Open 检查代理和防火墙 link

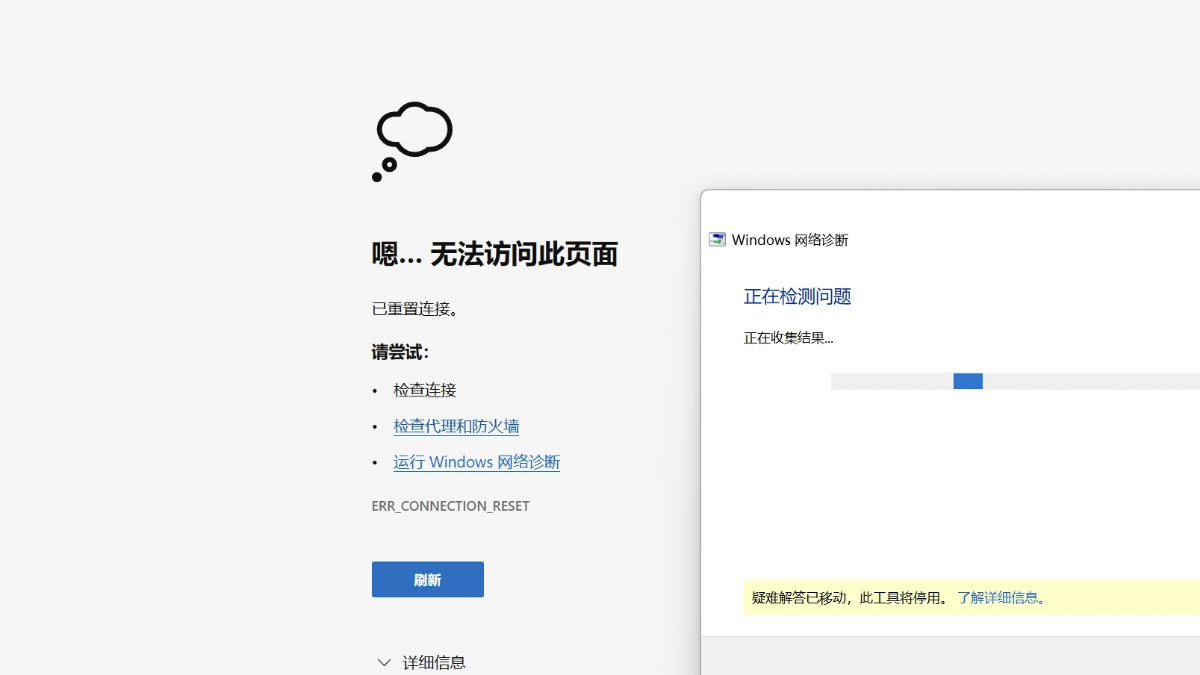point(457,425)
